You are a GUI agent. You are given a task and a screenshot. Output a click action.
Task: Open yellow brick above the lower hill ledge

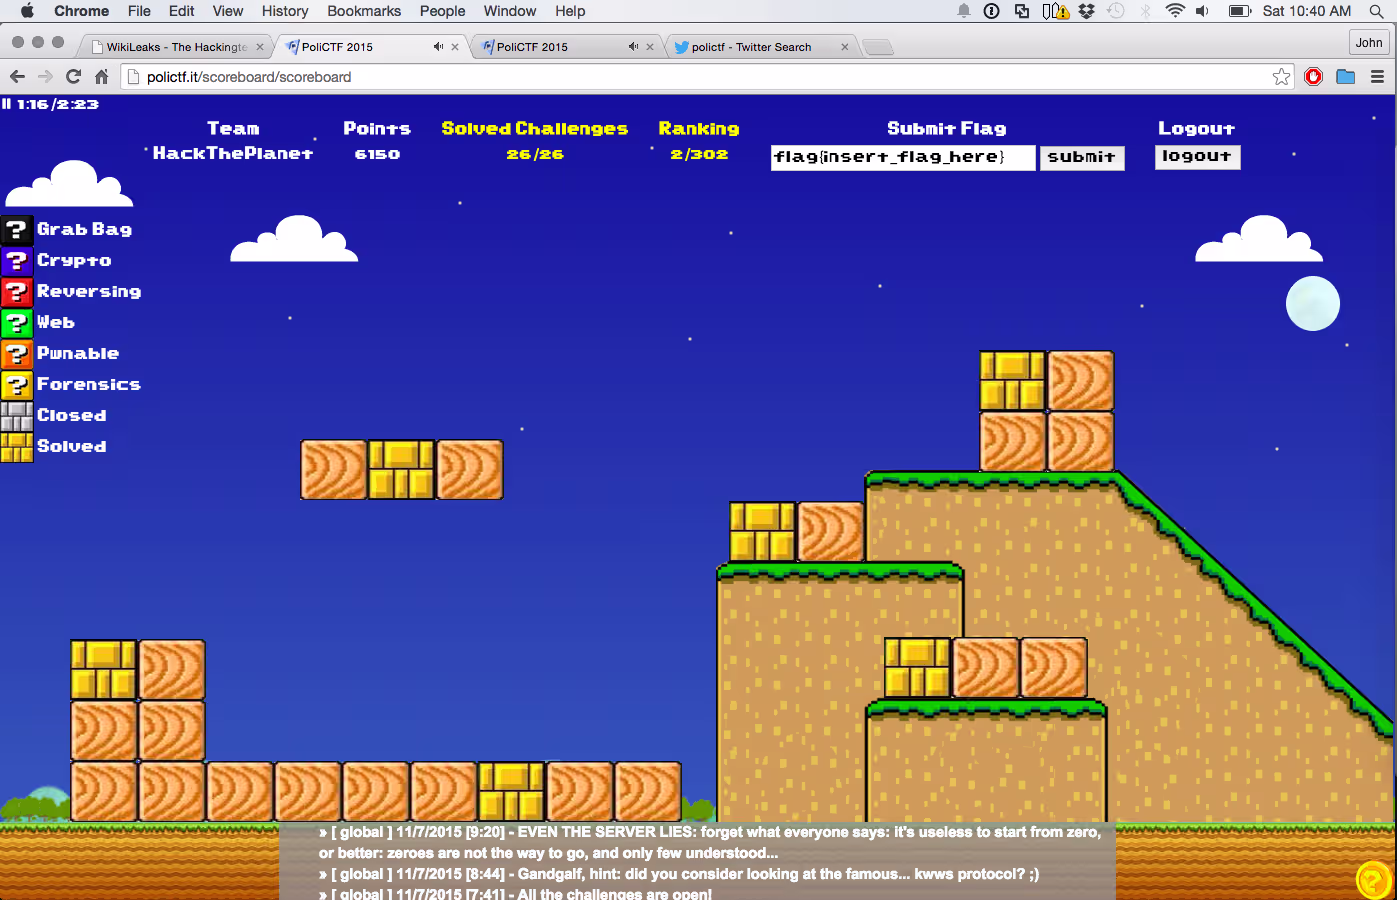coord(918,668)
